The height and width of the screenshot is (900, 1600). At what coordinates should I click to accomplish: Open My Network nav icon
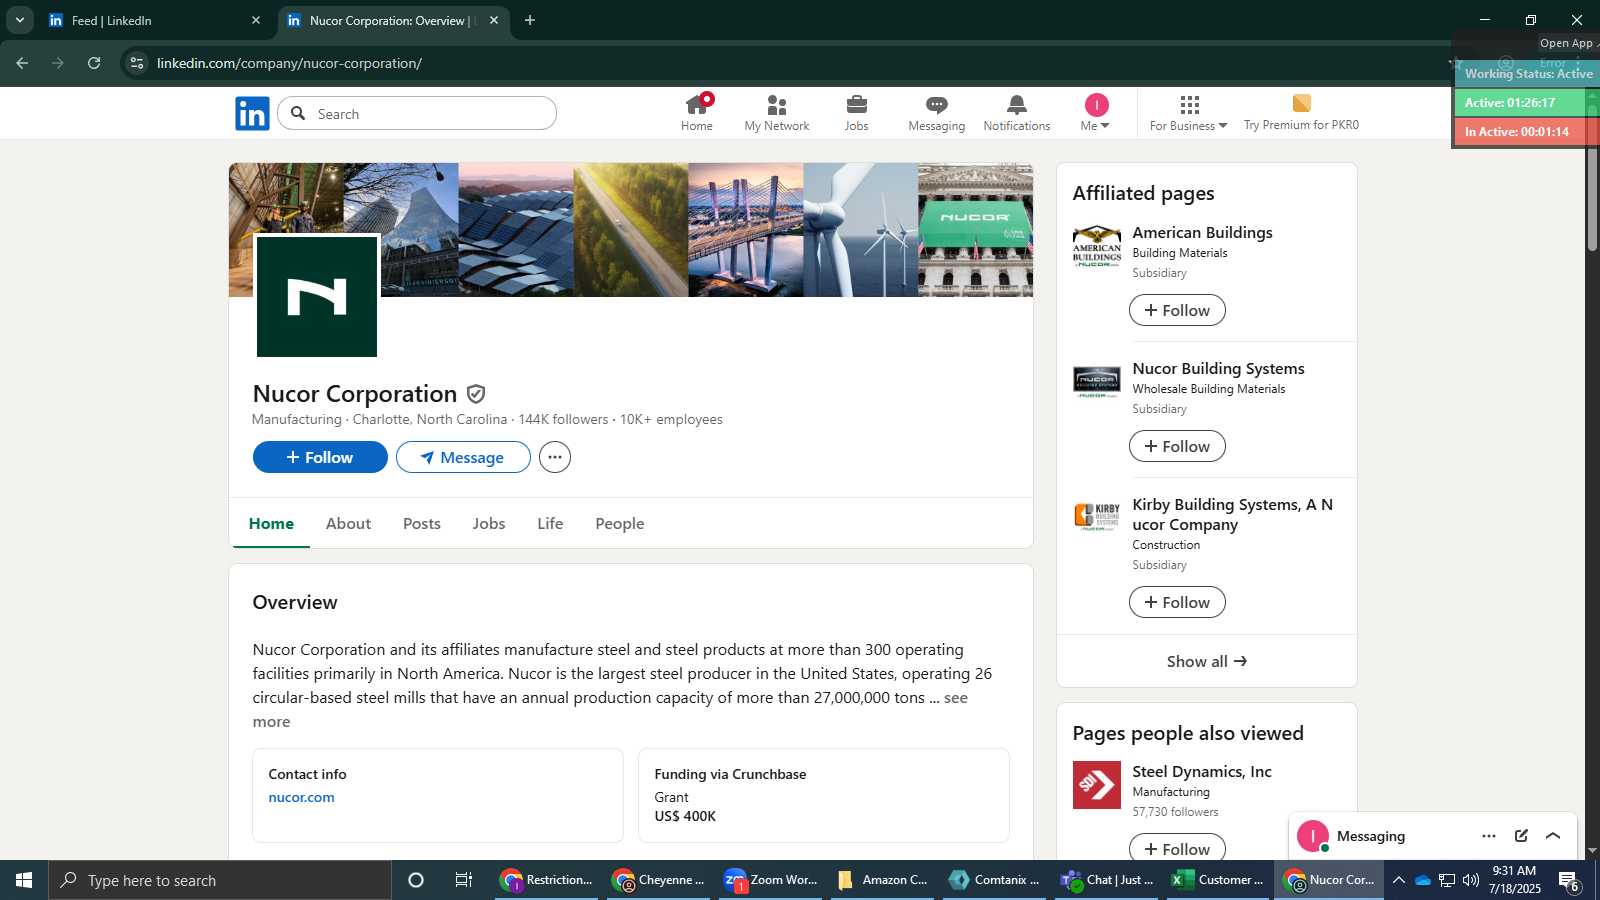click(x=777, y=113)
